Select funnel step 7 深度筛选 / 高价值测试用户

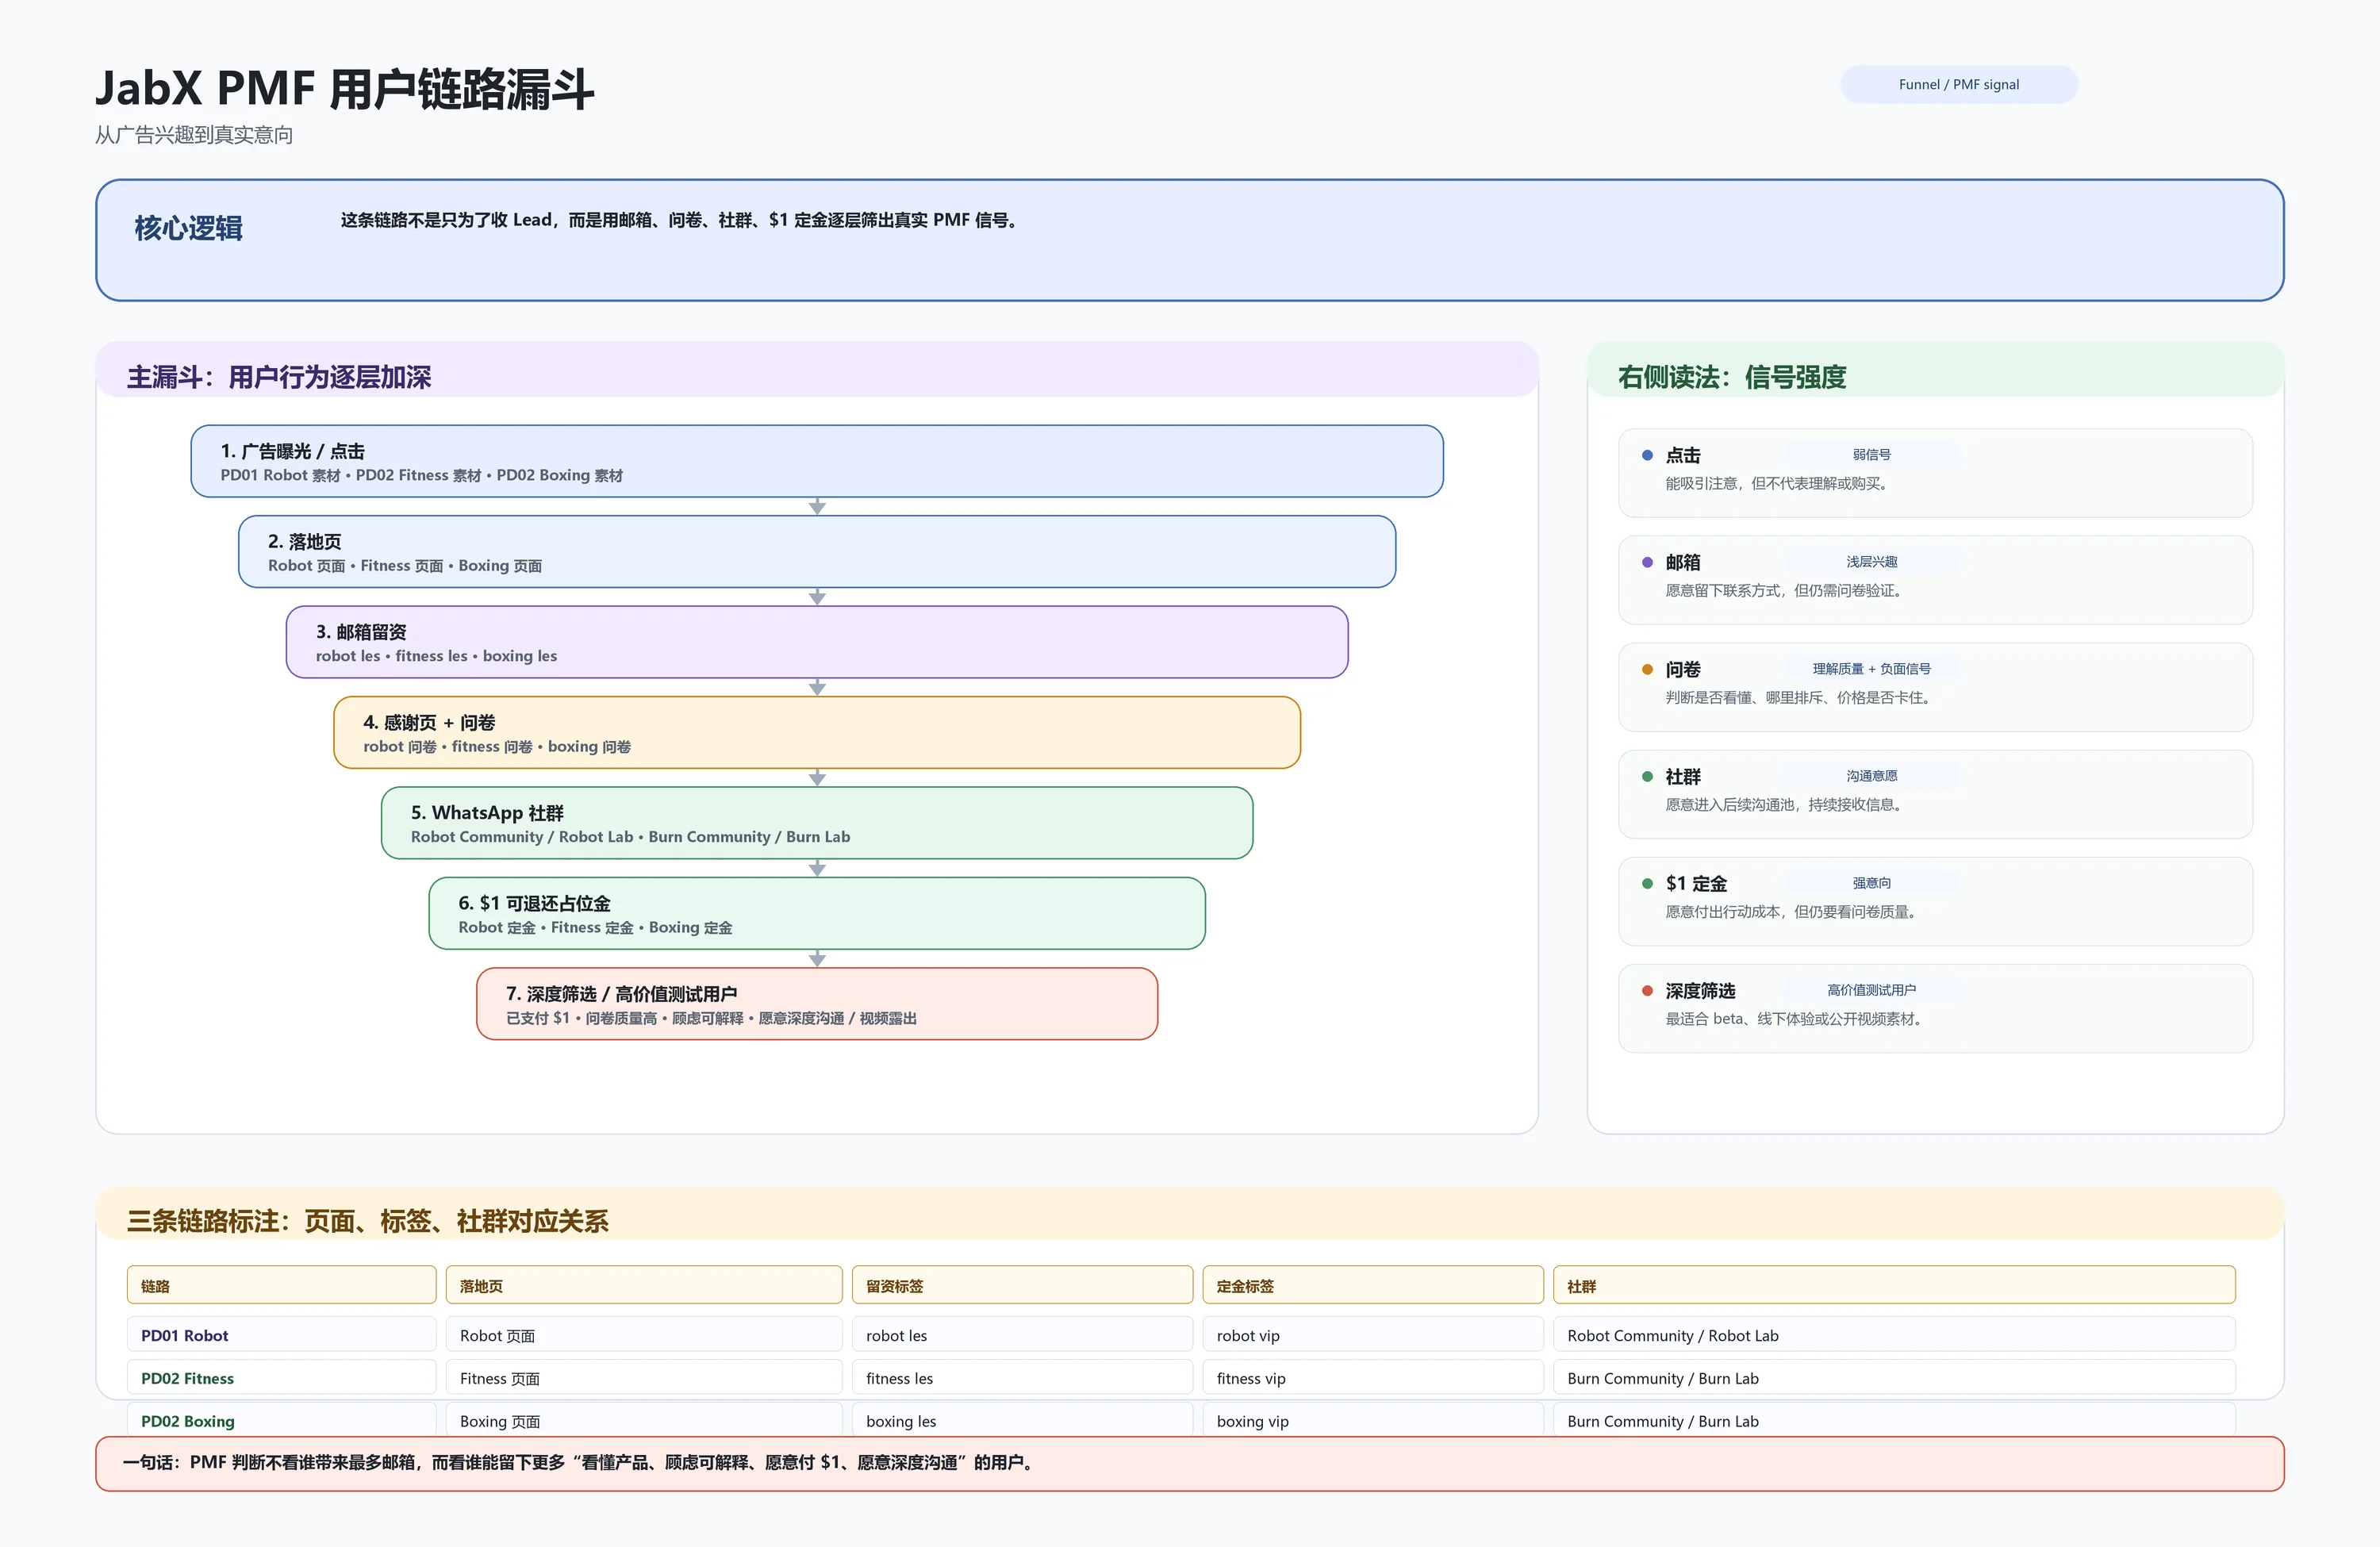[816, 1004]
